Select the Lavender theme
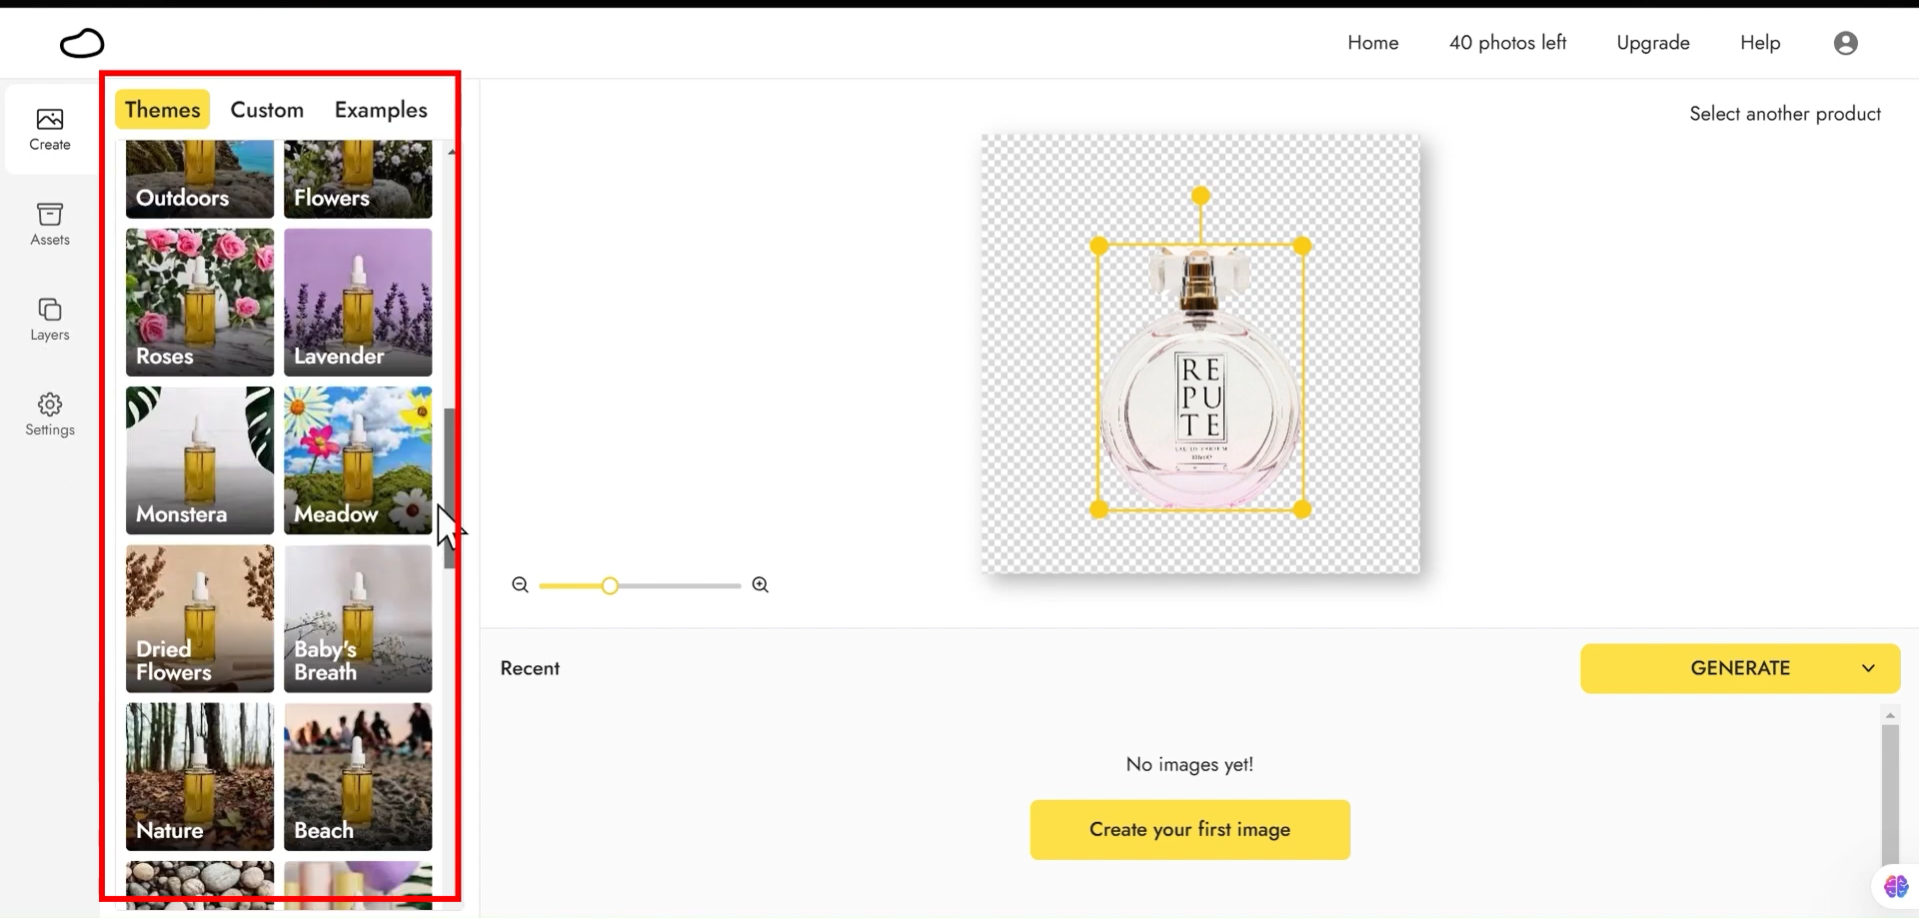The width and height of the screenshot is (1919, 918). point(358,302)
